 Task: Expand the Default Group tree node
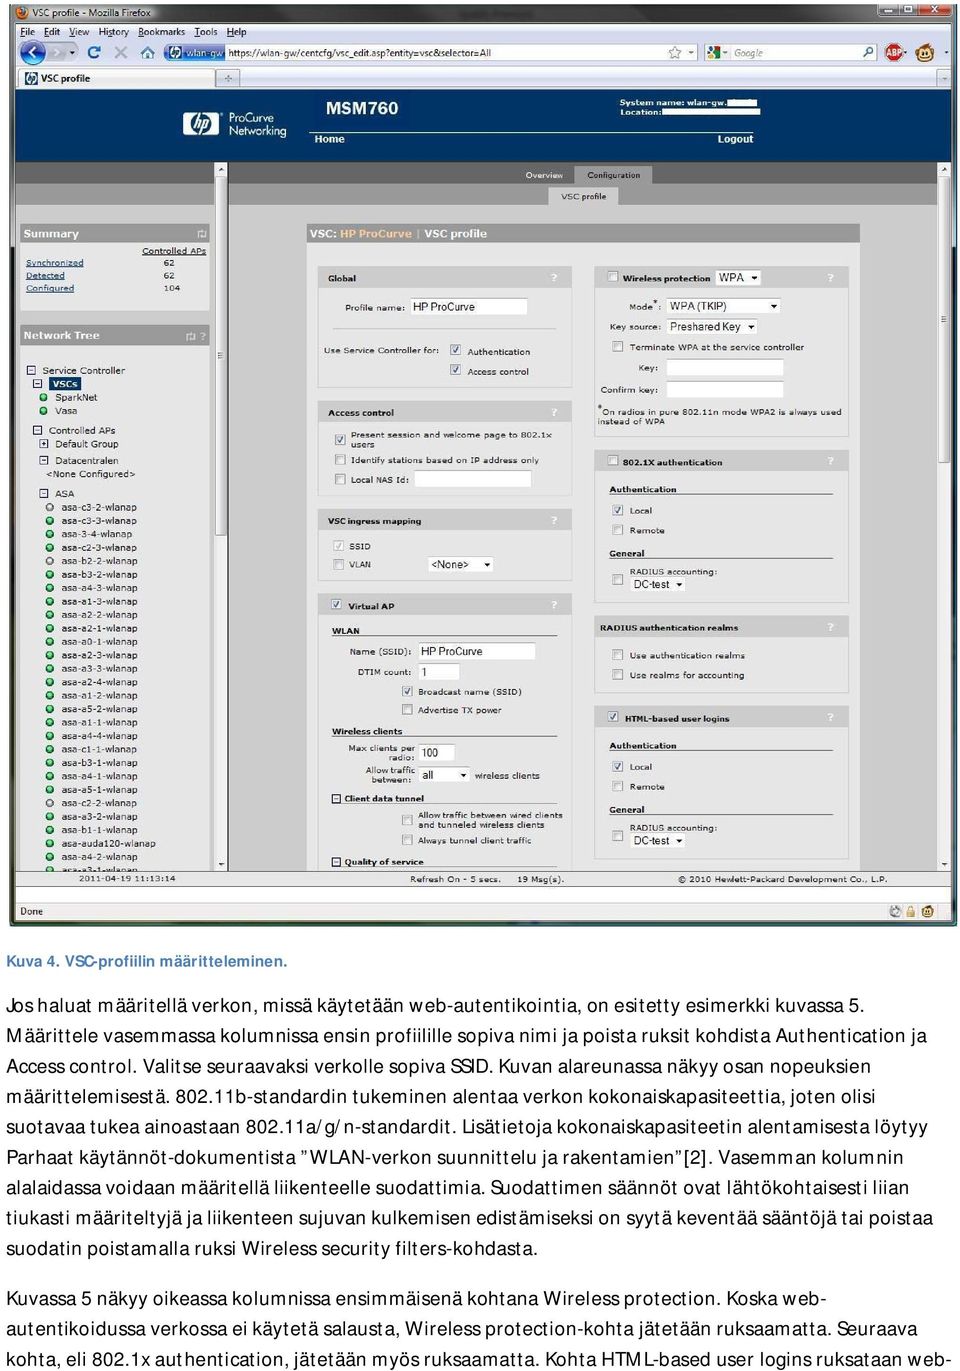point(44,444)
